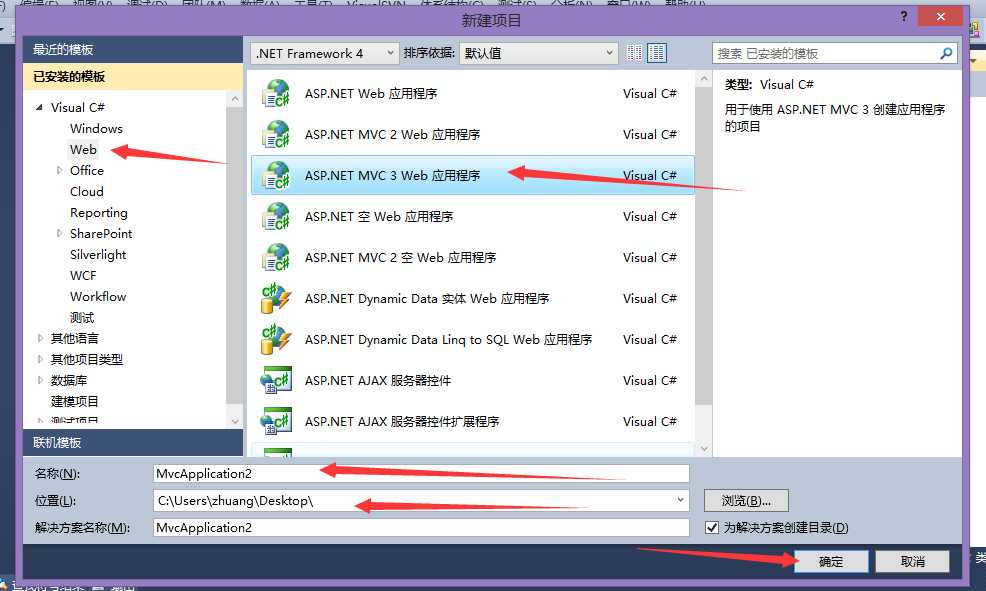Select the Cloud category
Screen dimensions: 986x591
pyautogui.click(x=87, y=192)
